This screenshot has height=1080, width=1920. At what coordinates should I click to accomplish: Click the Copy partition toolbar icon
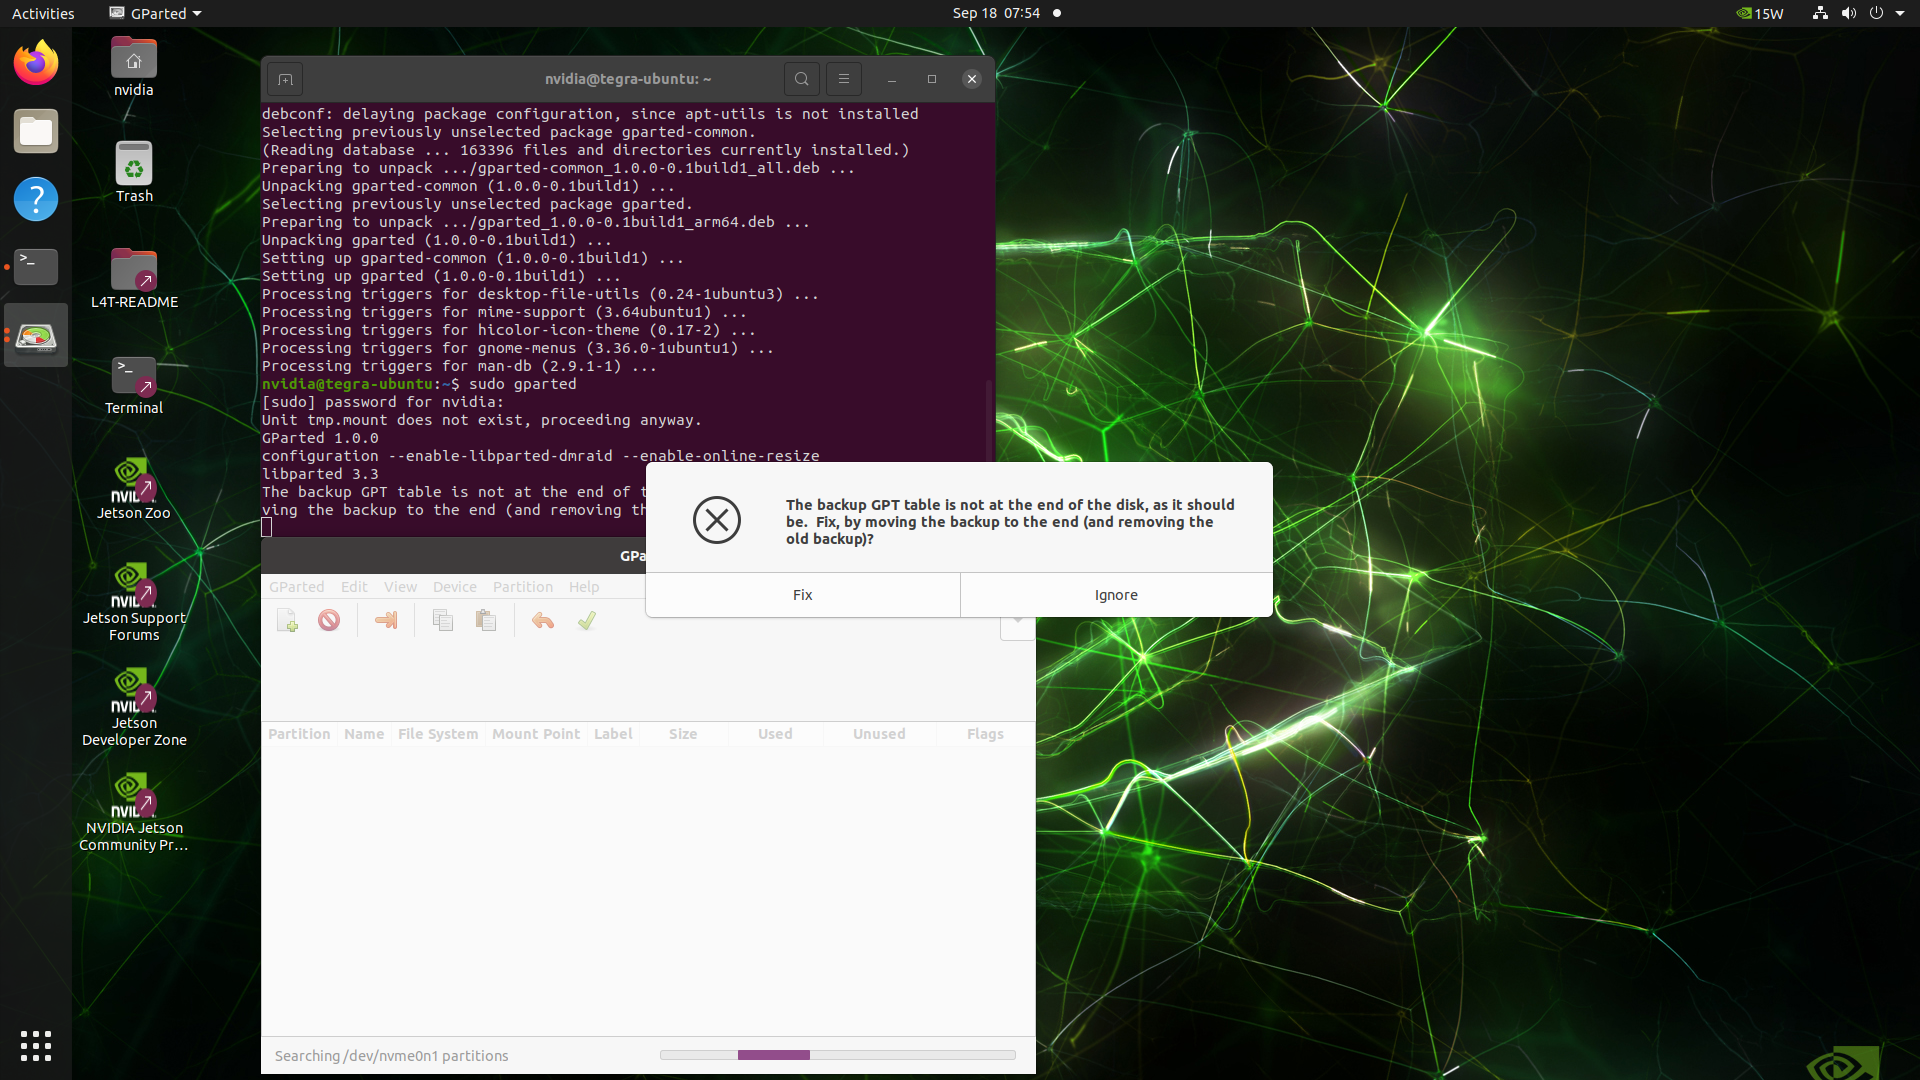[x=443, y=621]
